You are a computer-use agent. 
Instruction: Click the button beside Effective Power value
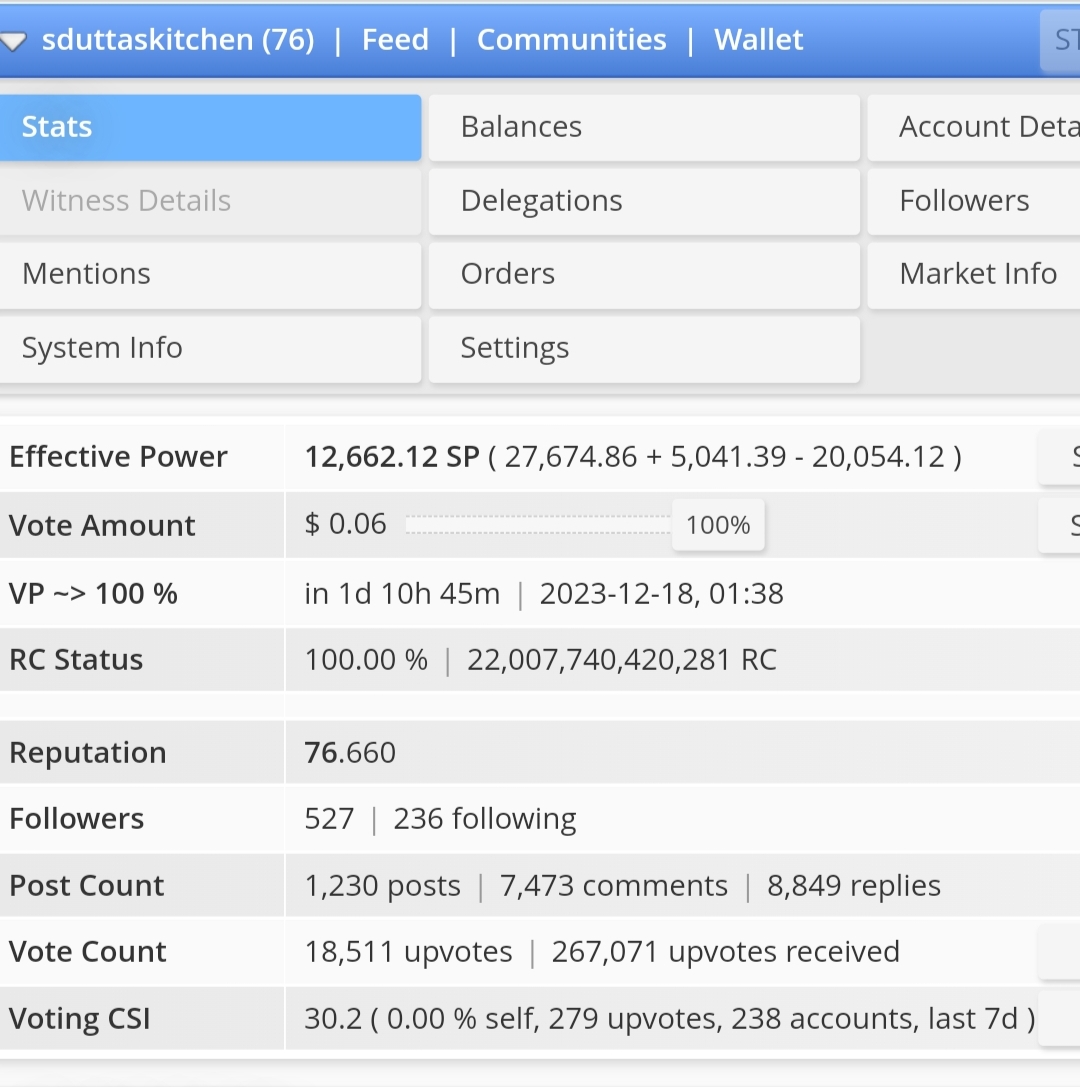pos(1061,457)
